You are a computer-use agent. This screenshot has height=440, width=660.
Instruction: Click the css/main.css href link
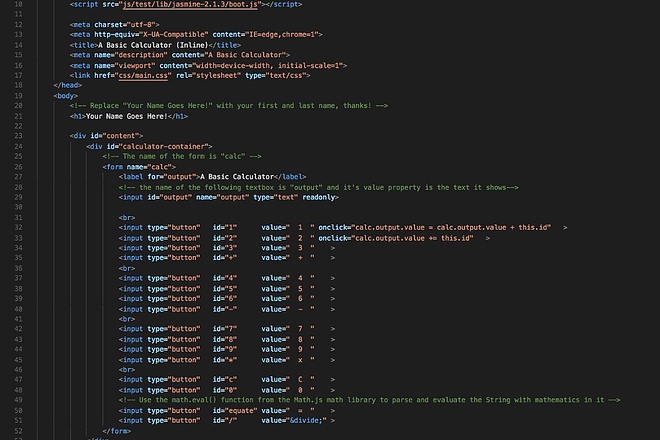[143, 76]
